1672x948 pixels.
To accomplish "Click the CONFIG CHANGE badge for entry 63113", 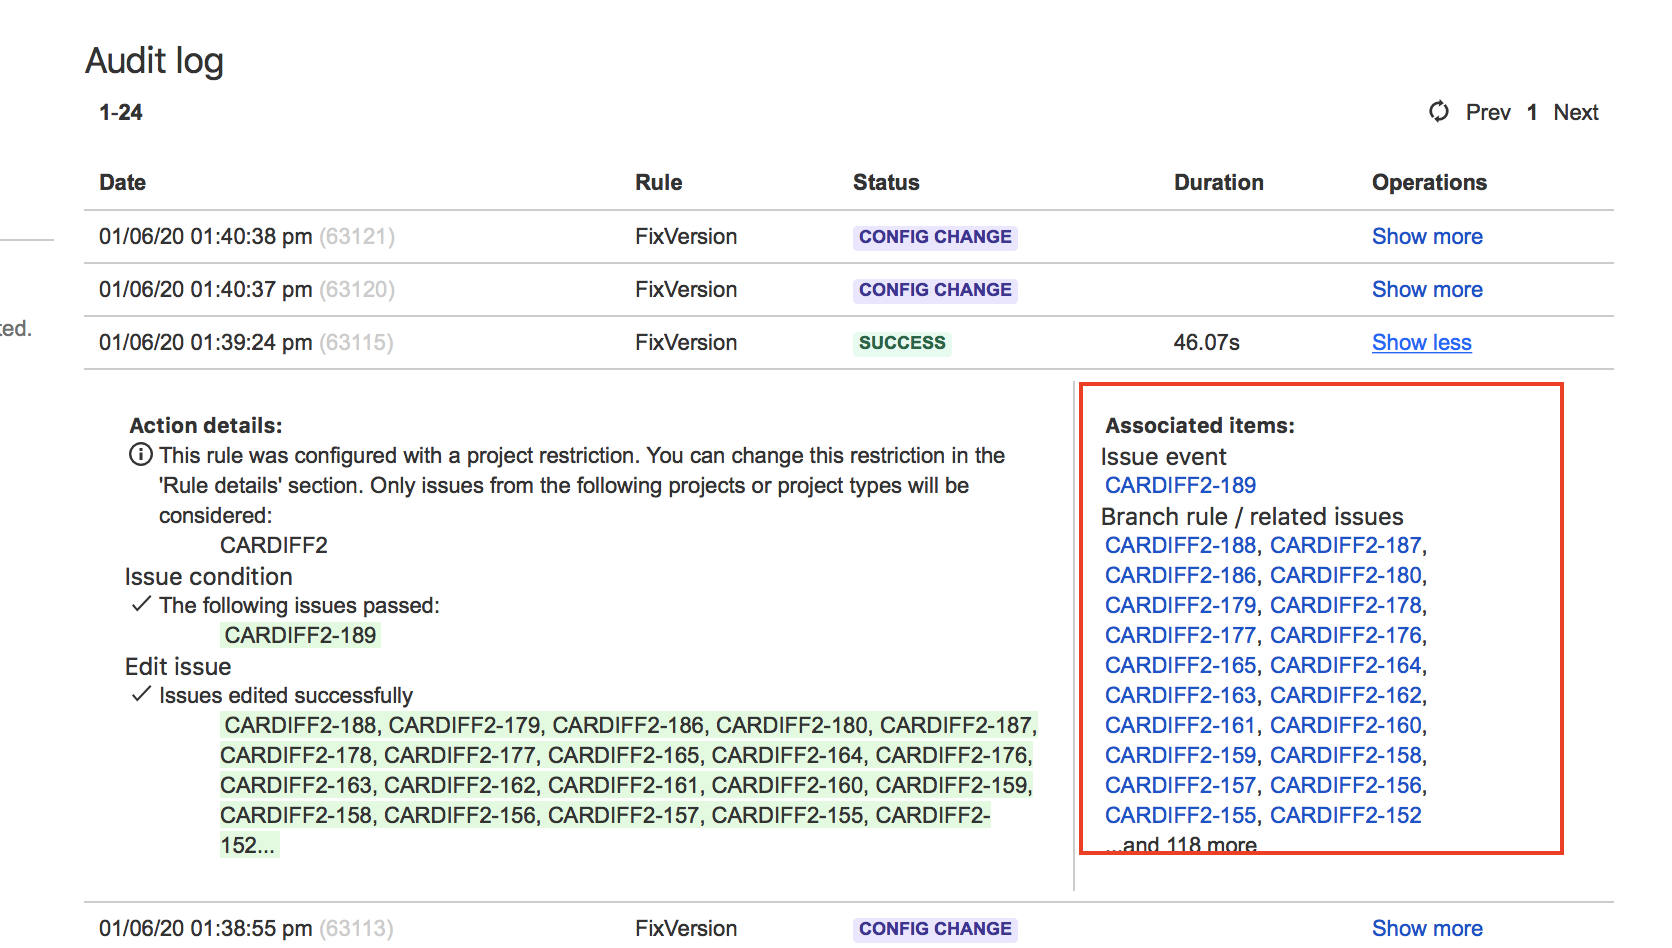I will [934, 928].
